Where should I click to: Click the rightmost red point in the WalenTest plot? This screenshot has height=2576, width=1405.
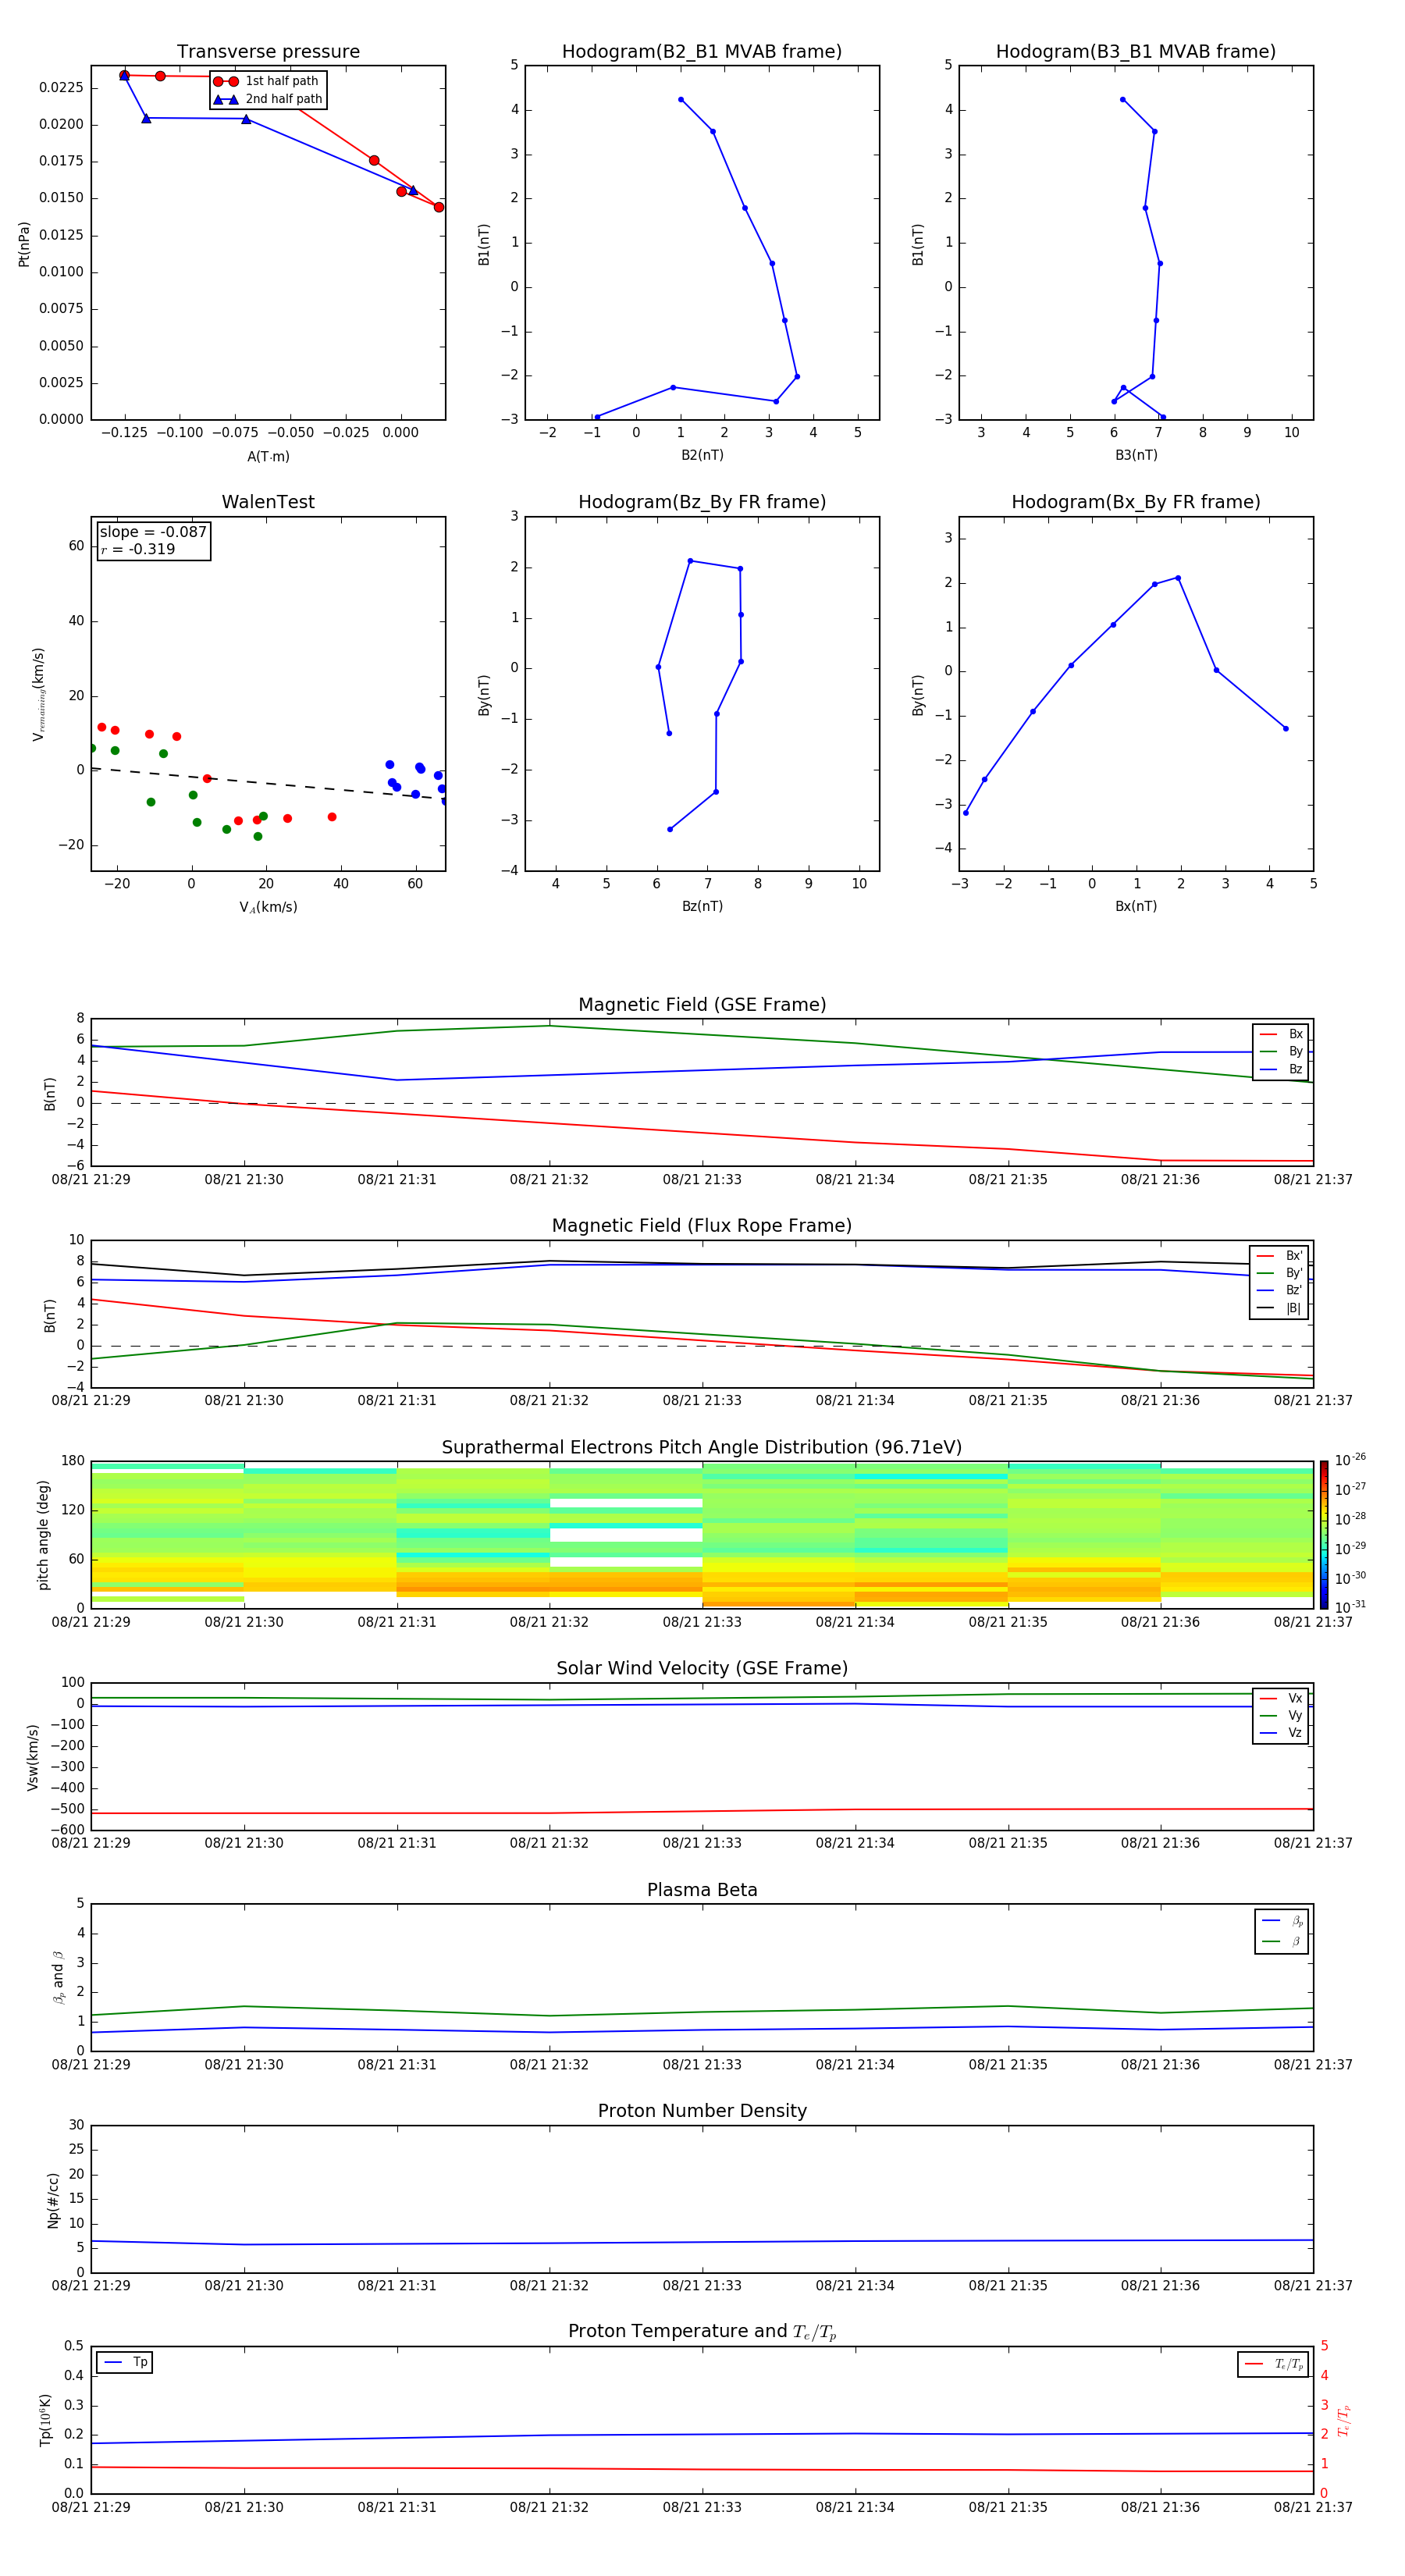pos(332,817)
